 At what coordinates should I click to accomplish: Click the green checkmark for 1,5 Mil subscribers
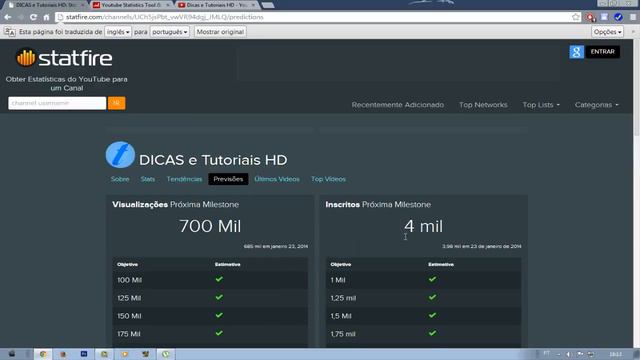[x=432, y=315]
